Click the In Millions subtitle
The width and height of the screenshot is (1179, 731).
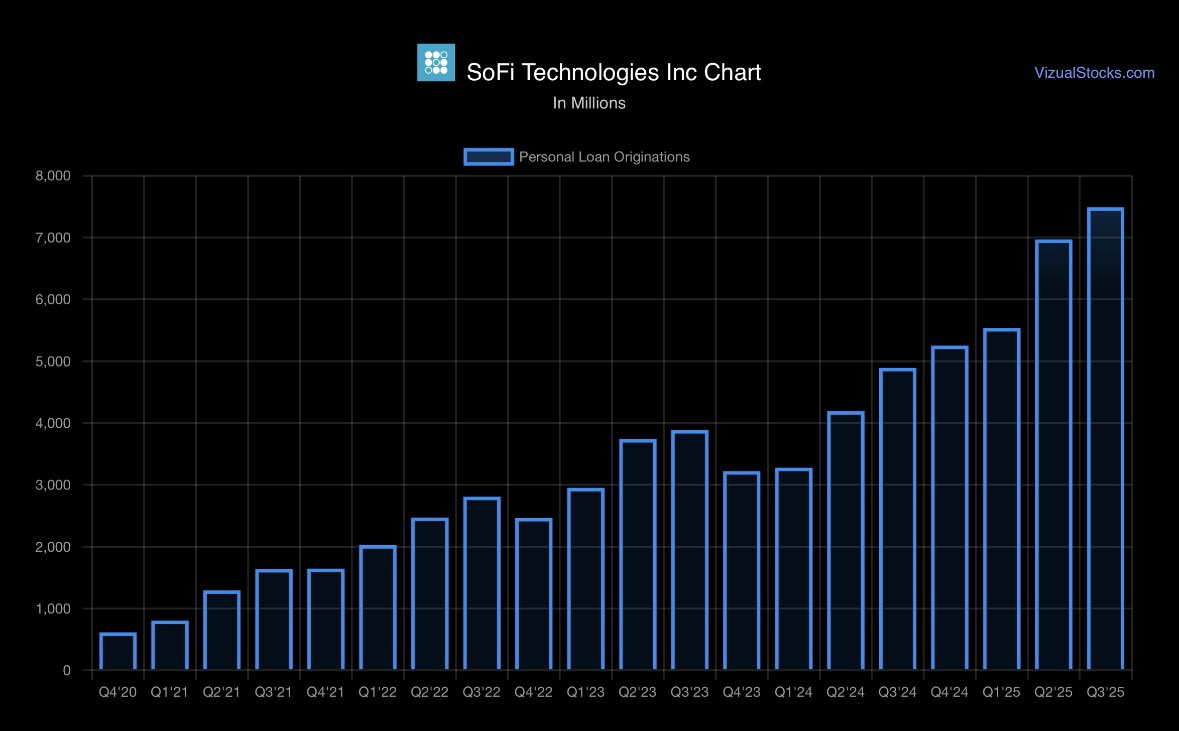pos(589,103)
